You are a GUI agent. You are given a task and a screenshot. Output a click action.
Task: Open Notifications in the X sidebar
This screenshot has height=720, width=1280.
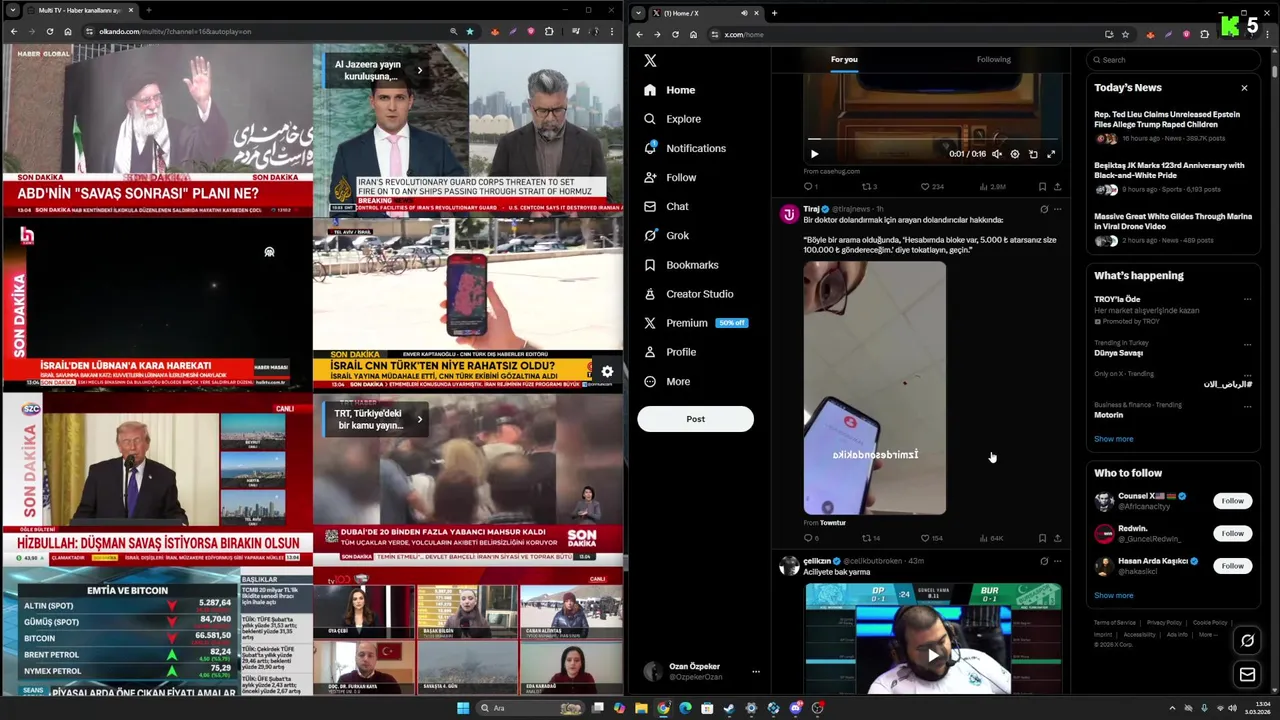tap(685, 148)
